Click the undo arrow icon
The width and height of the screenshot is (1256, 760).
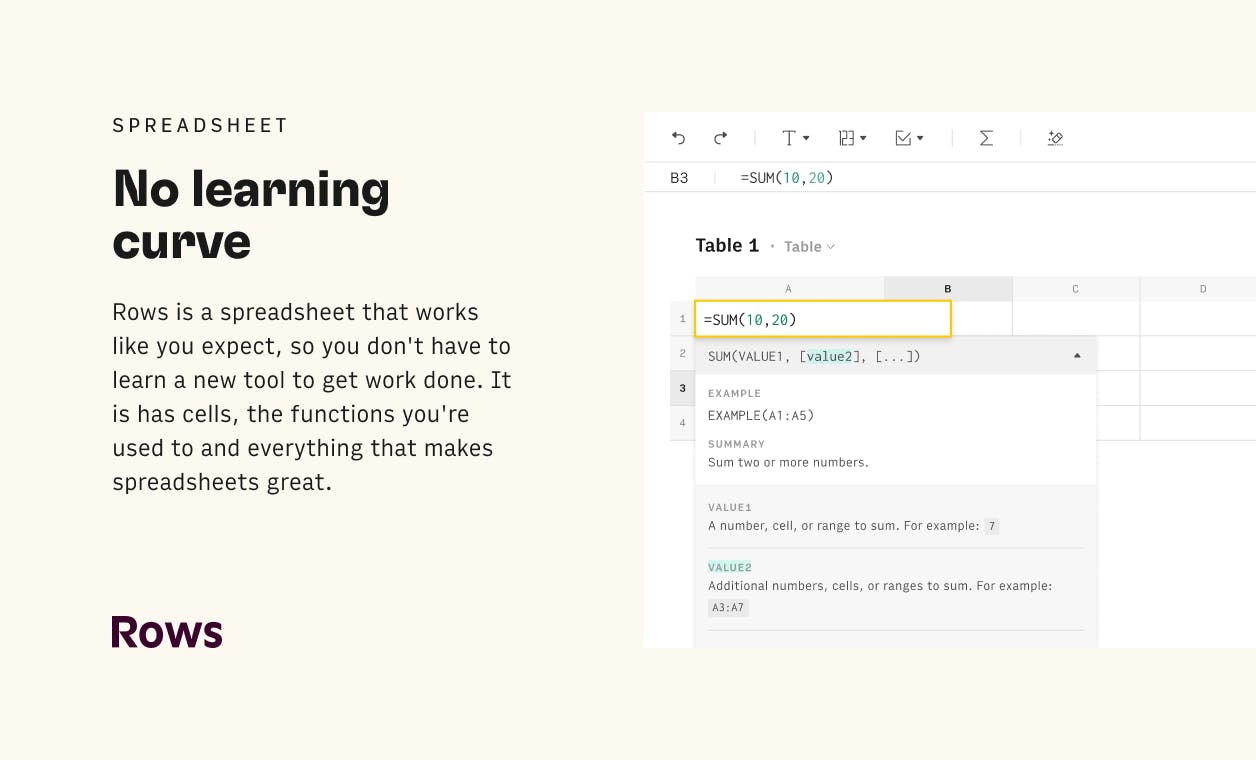point(678,138)
